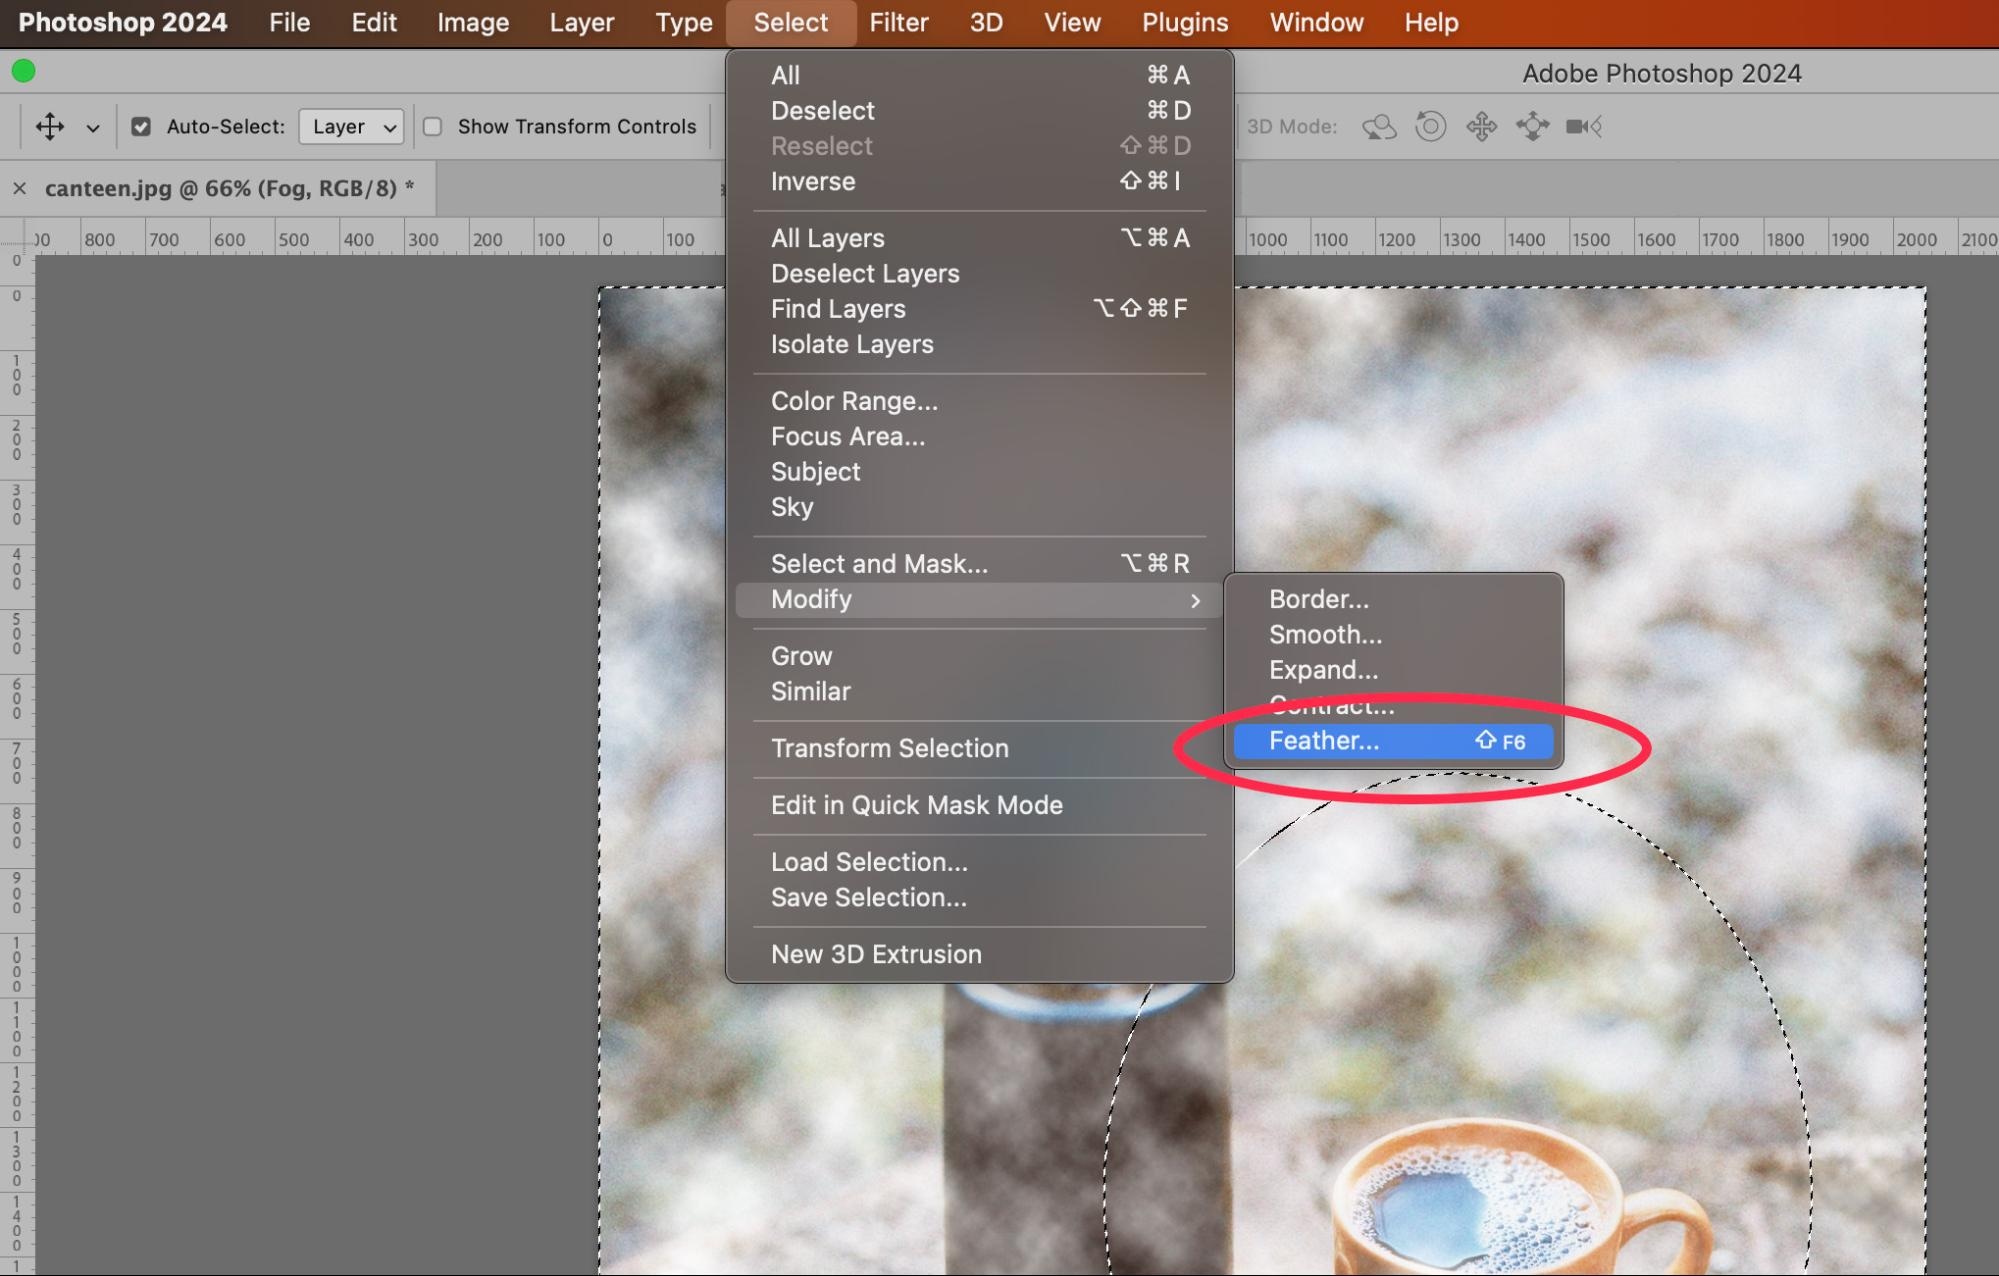
Task: Select the Move tool icon
Action: [50, 127]
